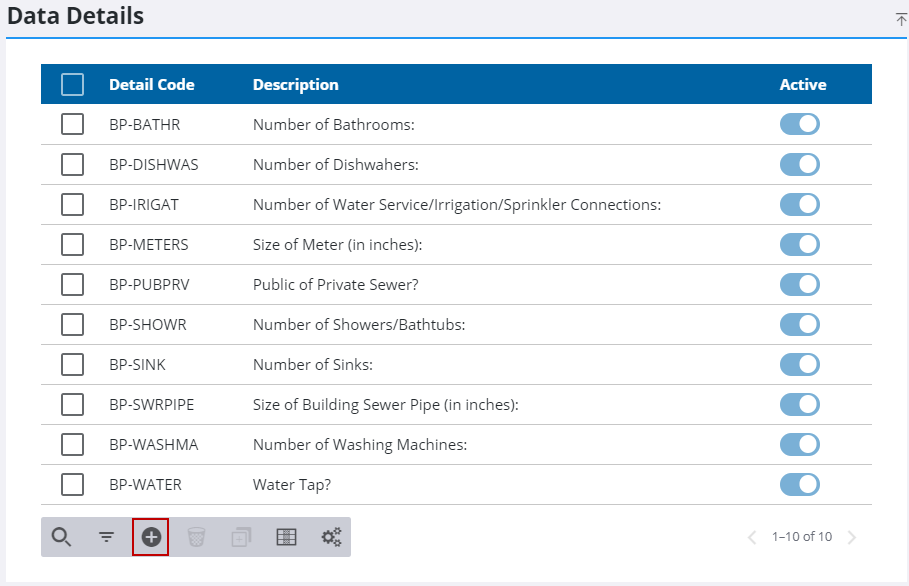Toggle Active switch for BP-SINK
The image size is (909, 586).
click(x=799, y=365)
